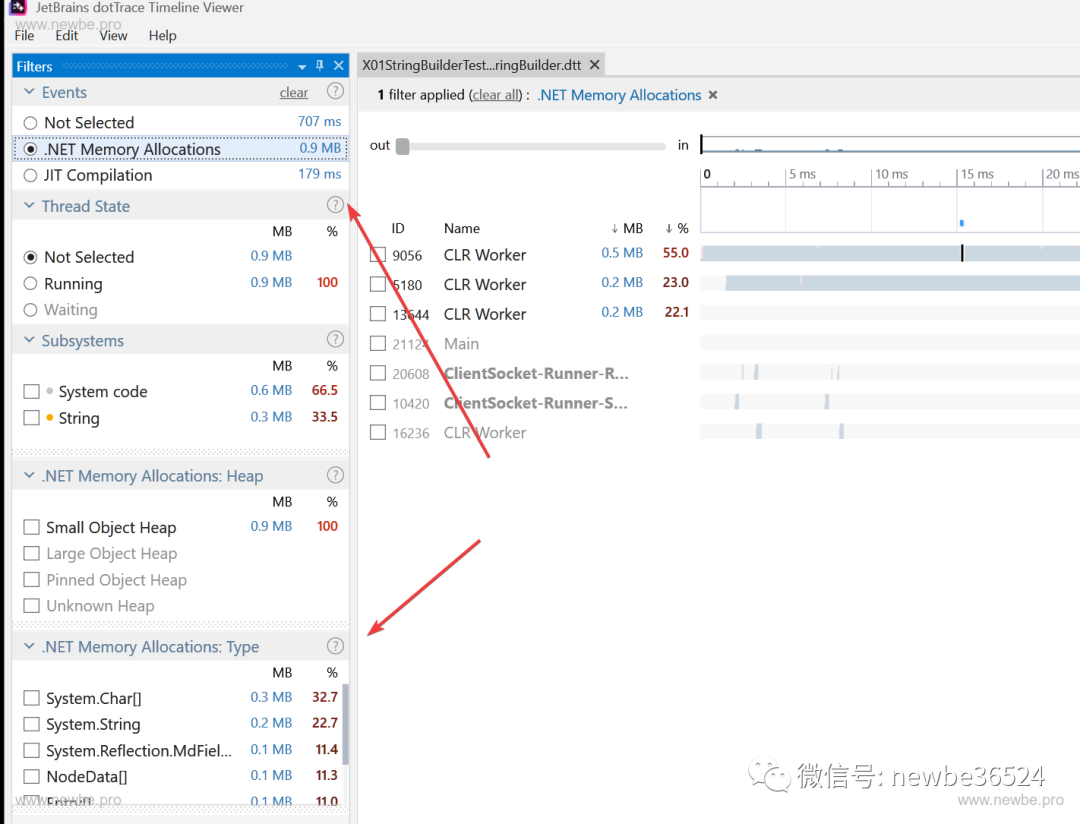Viewport: 1080px width, 824px height.
Task: Open the Help menu
Action: point(163,36)
